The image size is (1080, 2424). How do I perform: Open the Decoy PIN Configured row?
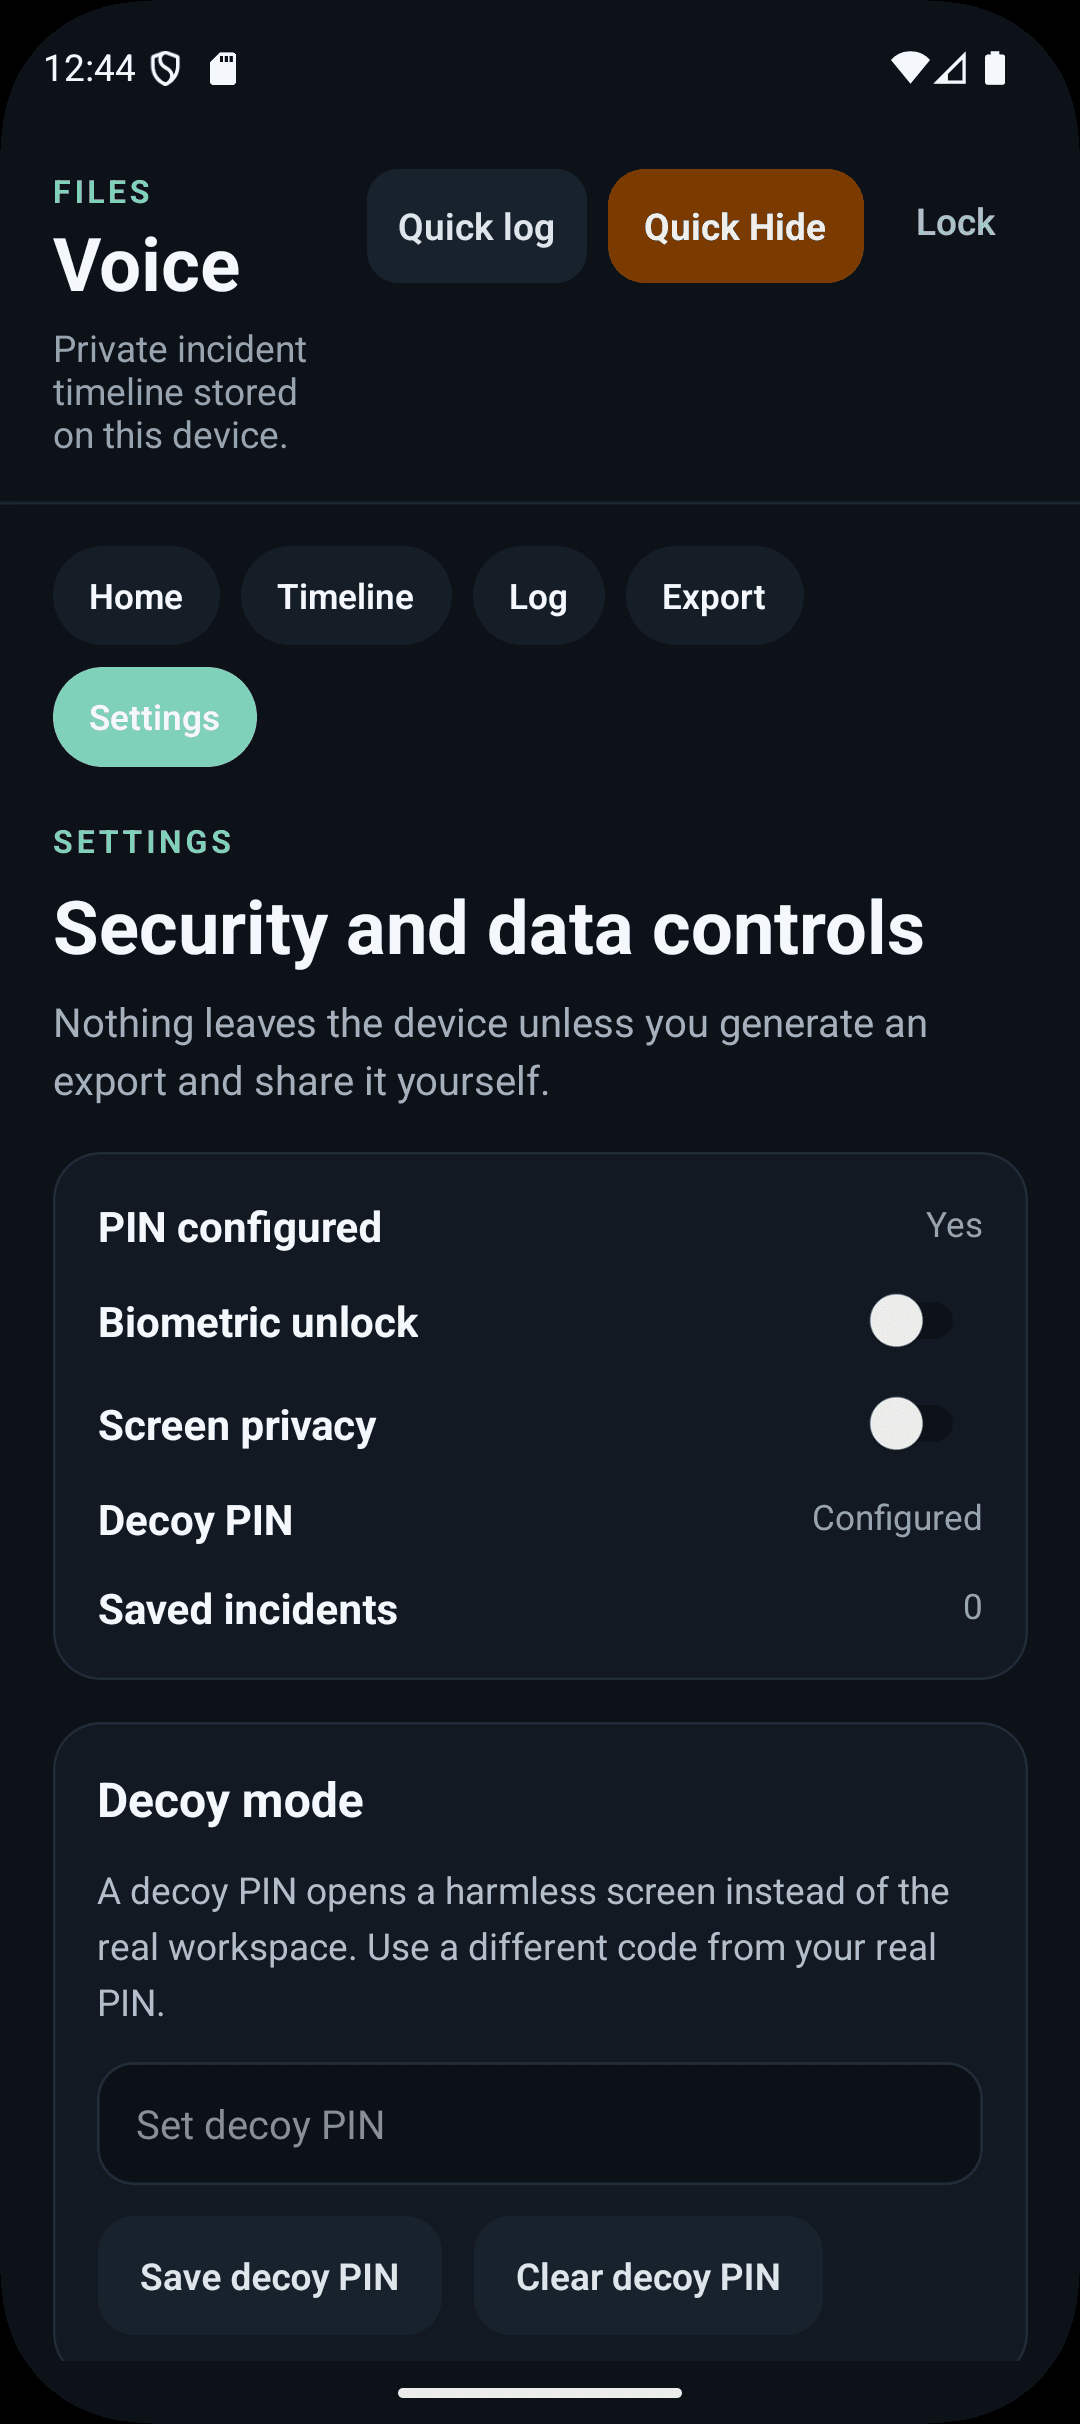click(x=539, y=1518)
